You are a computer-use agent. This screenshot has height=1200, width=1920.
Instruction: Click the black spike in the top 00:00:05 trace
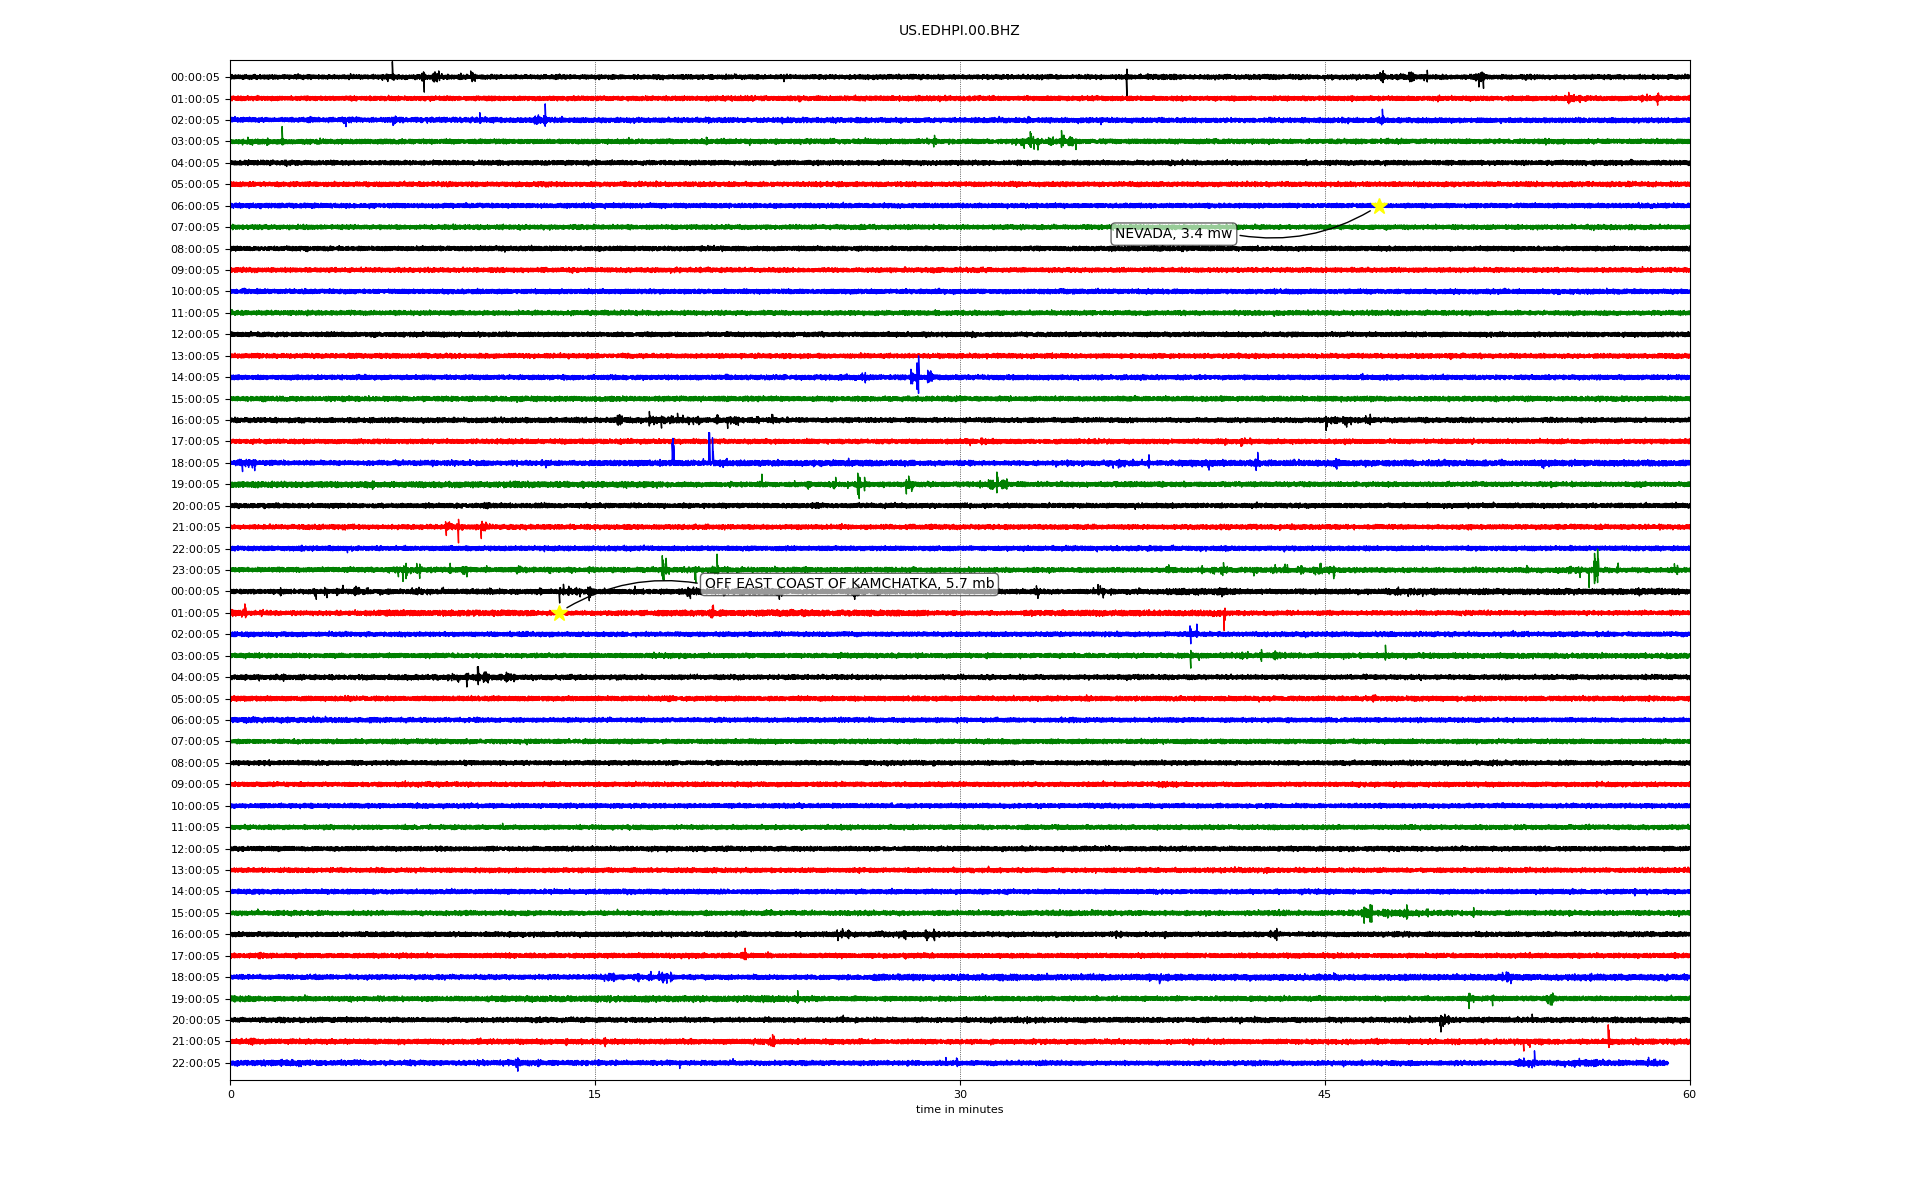click(1126, 82)
